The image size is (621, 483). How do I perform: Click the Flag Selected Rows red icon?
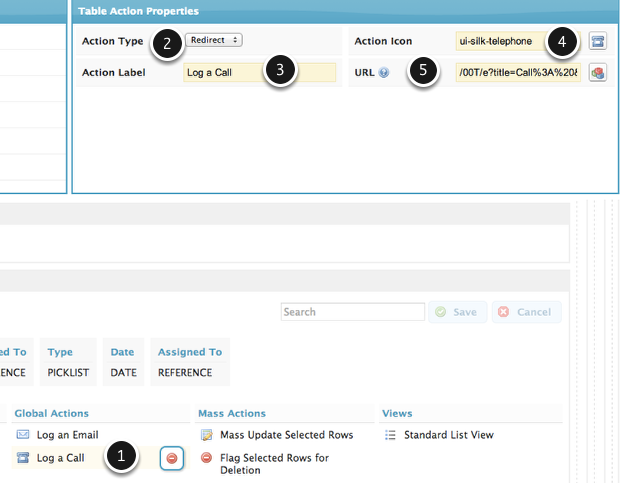207,458
